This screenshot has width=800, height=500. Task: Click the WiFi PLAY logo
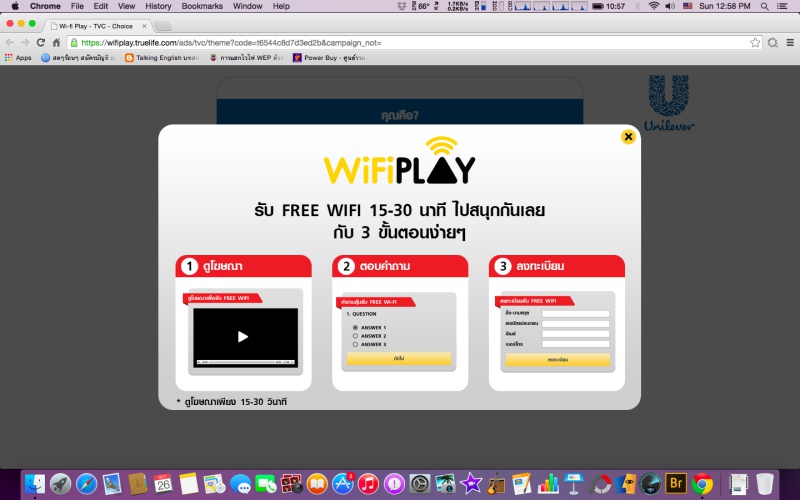tap(399, 161)
